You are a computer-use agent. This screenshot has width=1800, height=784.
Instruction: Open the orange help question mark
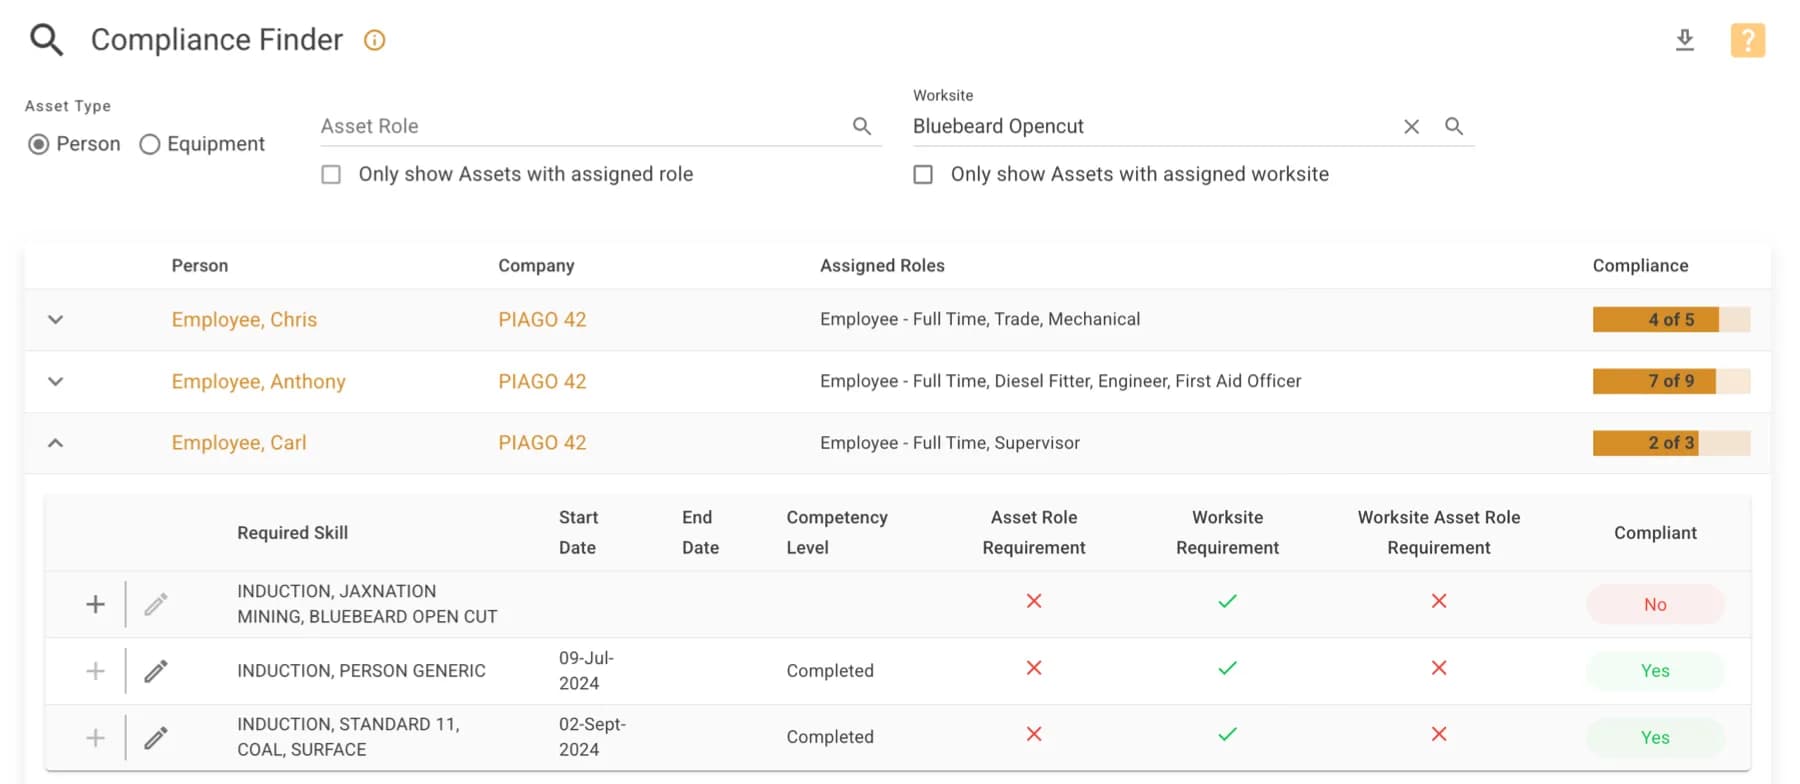[1748, 40]
